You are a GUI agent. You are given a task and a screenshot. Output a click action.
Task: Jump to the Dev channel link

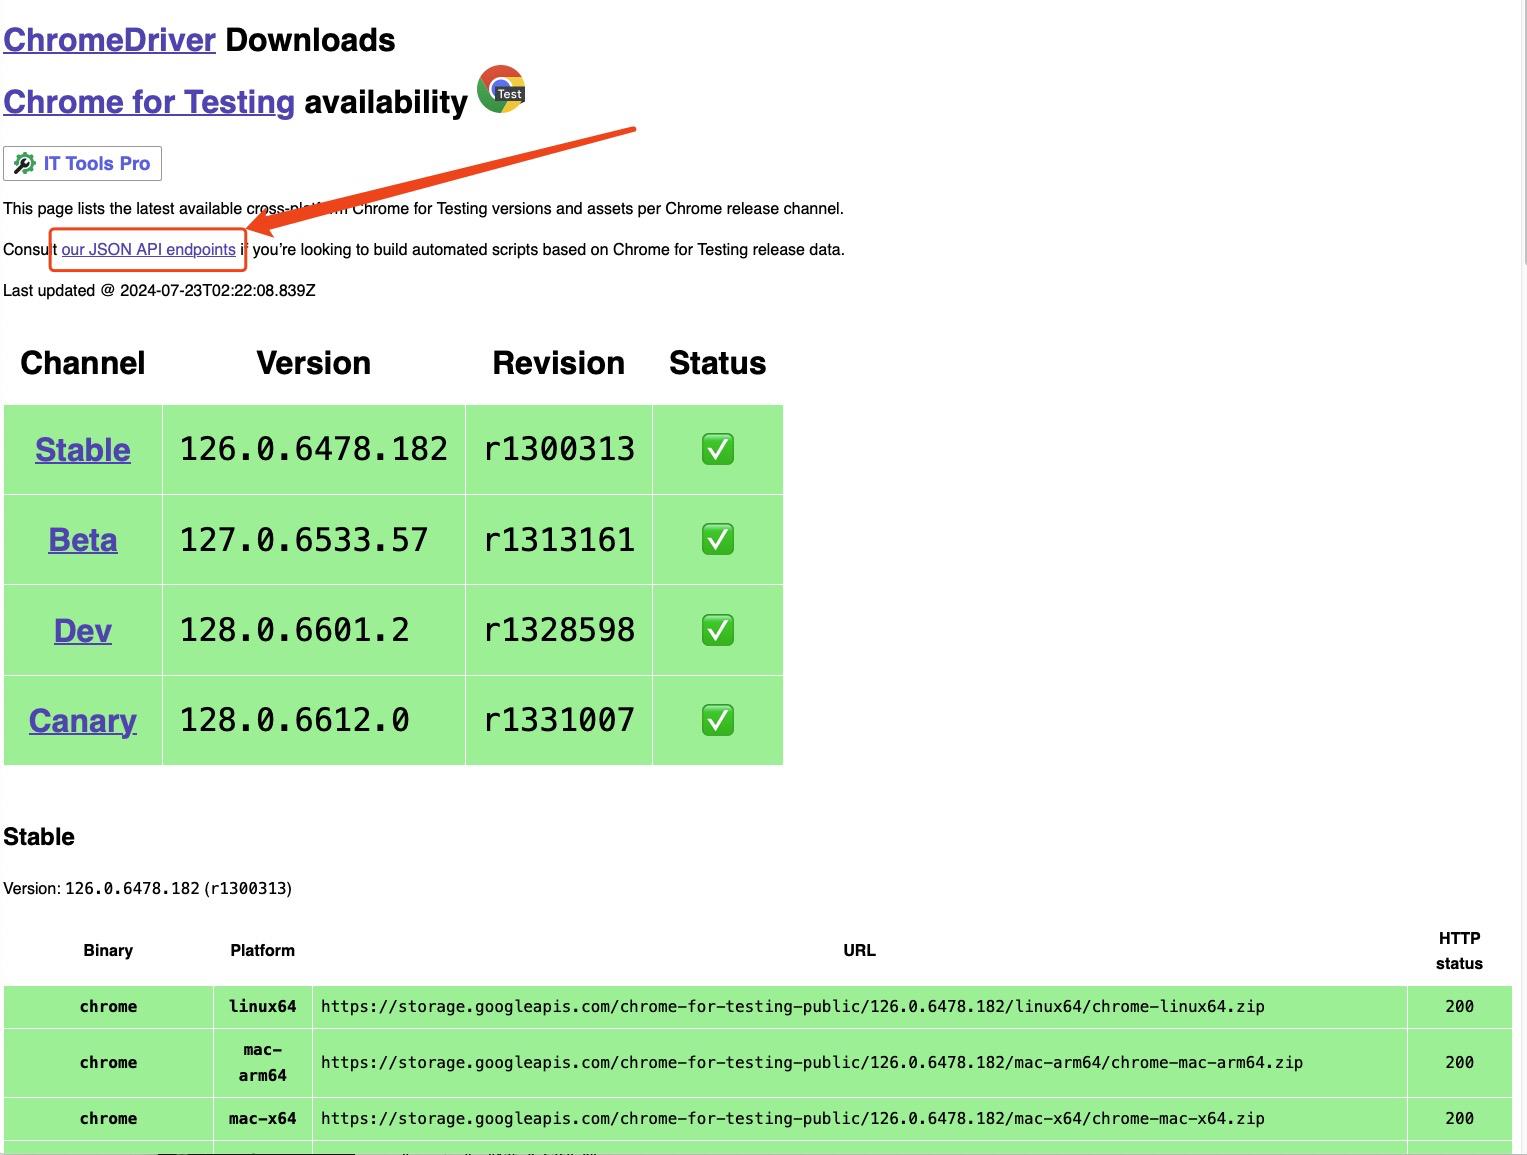pos(83,631)
